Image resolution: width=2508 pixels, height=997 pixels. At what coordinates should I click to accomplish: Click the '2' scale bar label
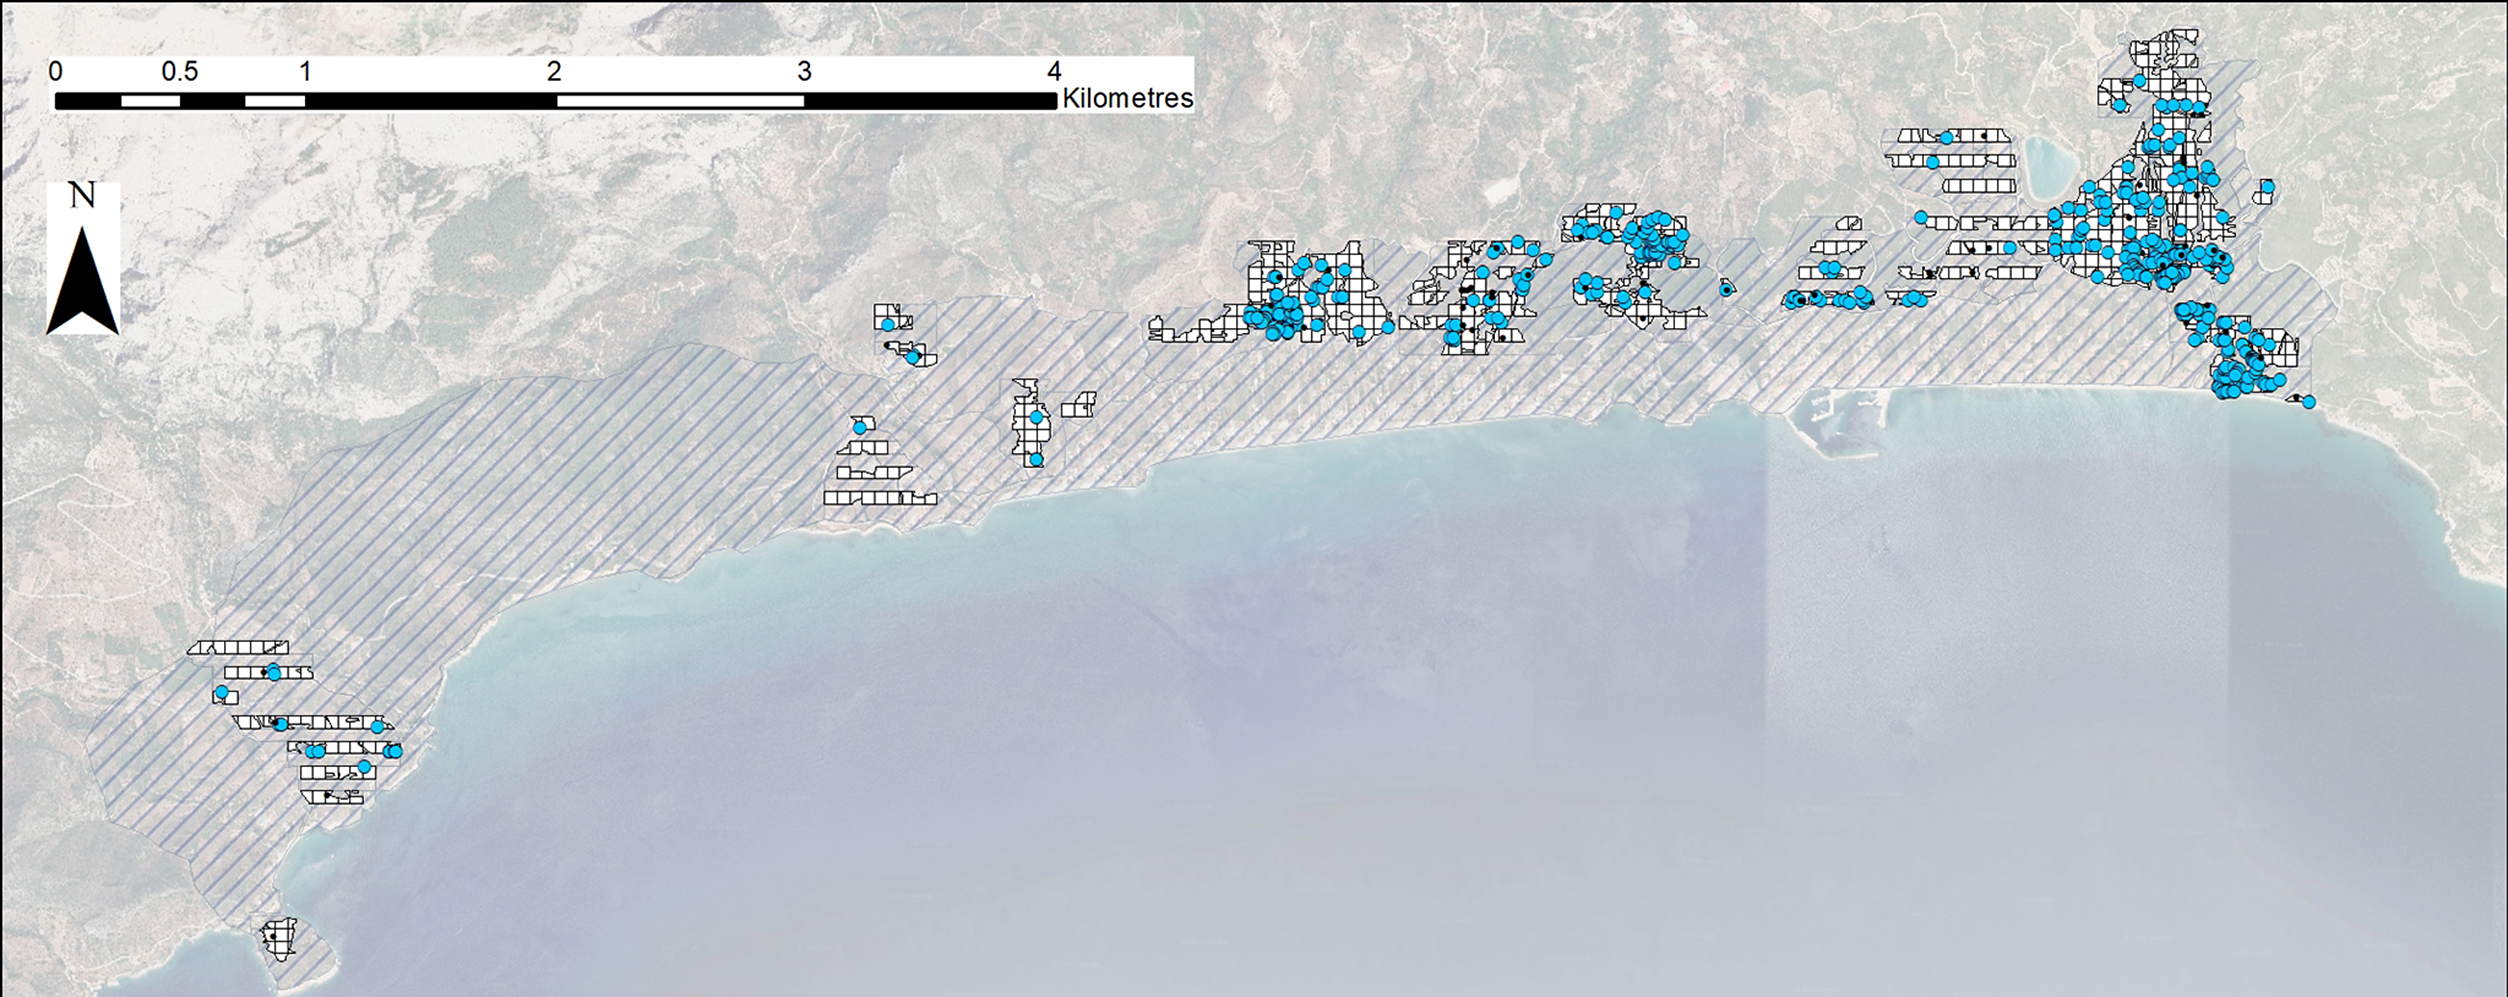554,72
